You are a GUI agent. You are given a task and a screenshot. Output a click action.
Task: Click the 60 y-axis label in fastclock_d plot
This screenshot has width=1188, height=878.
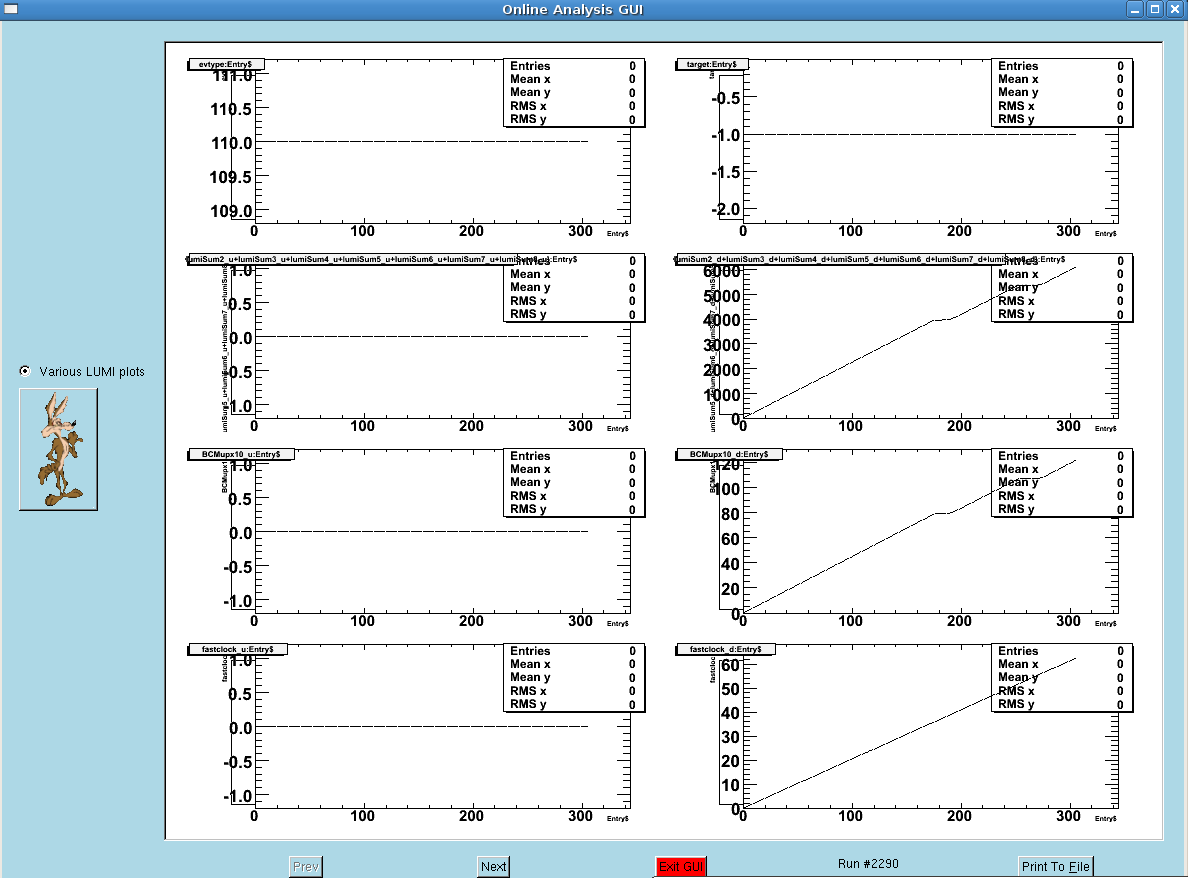730,666
